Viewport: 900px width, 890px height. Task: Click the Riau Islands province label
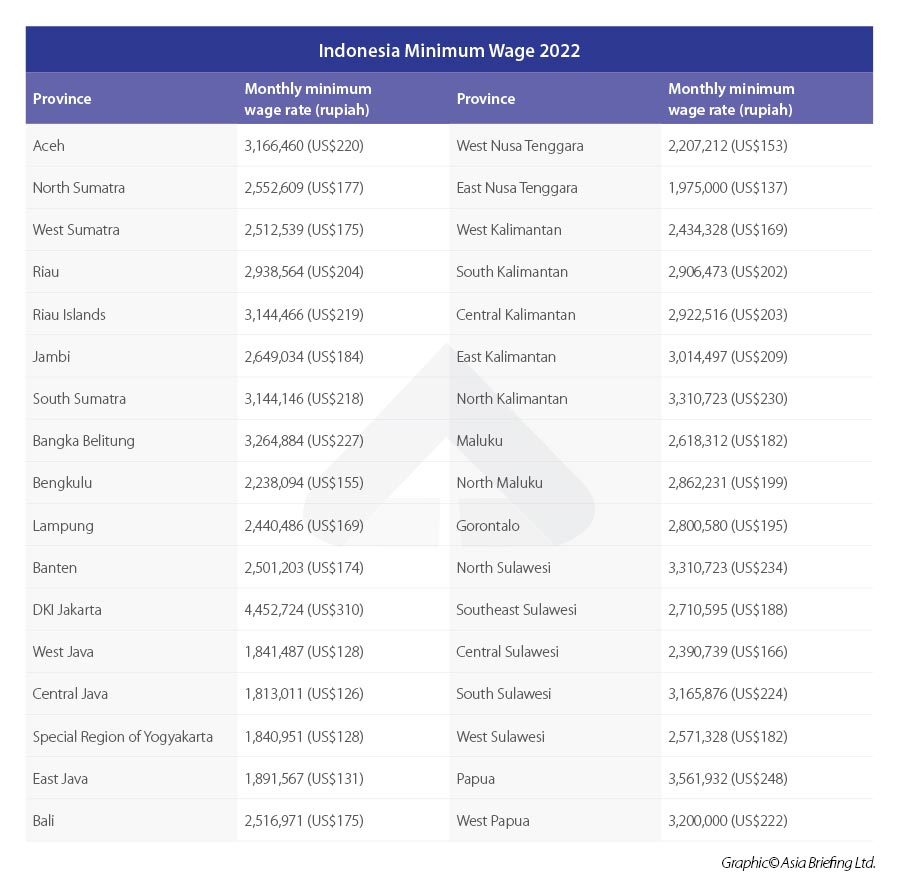point(69,315)
